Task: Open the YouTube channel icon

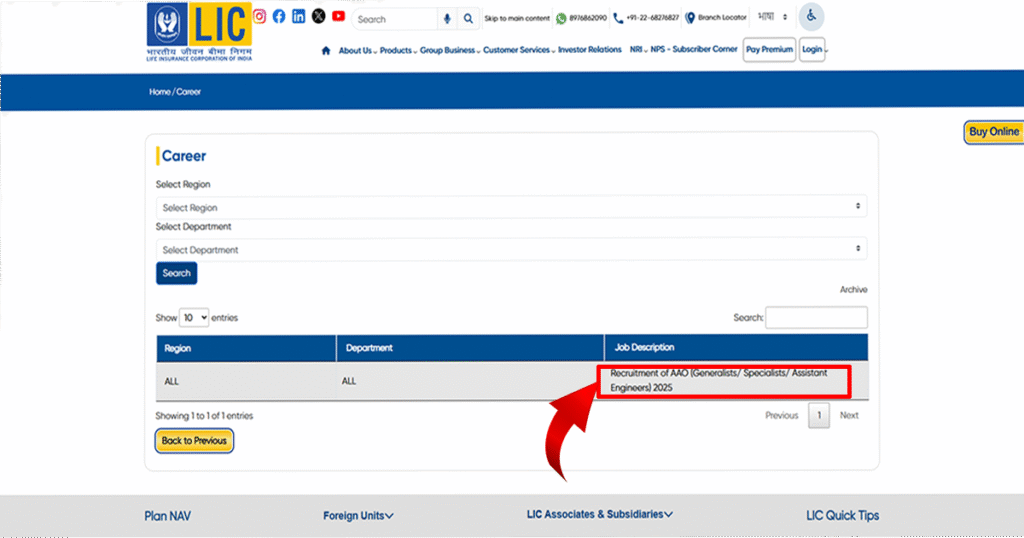Action: [339, 16]
